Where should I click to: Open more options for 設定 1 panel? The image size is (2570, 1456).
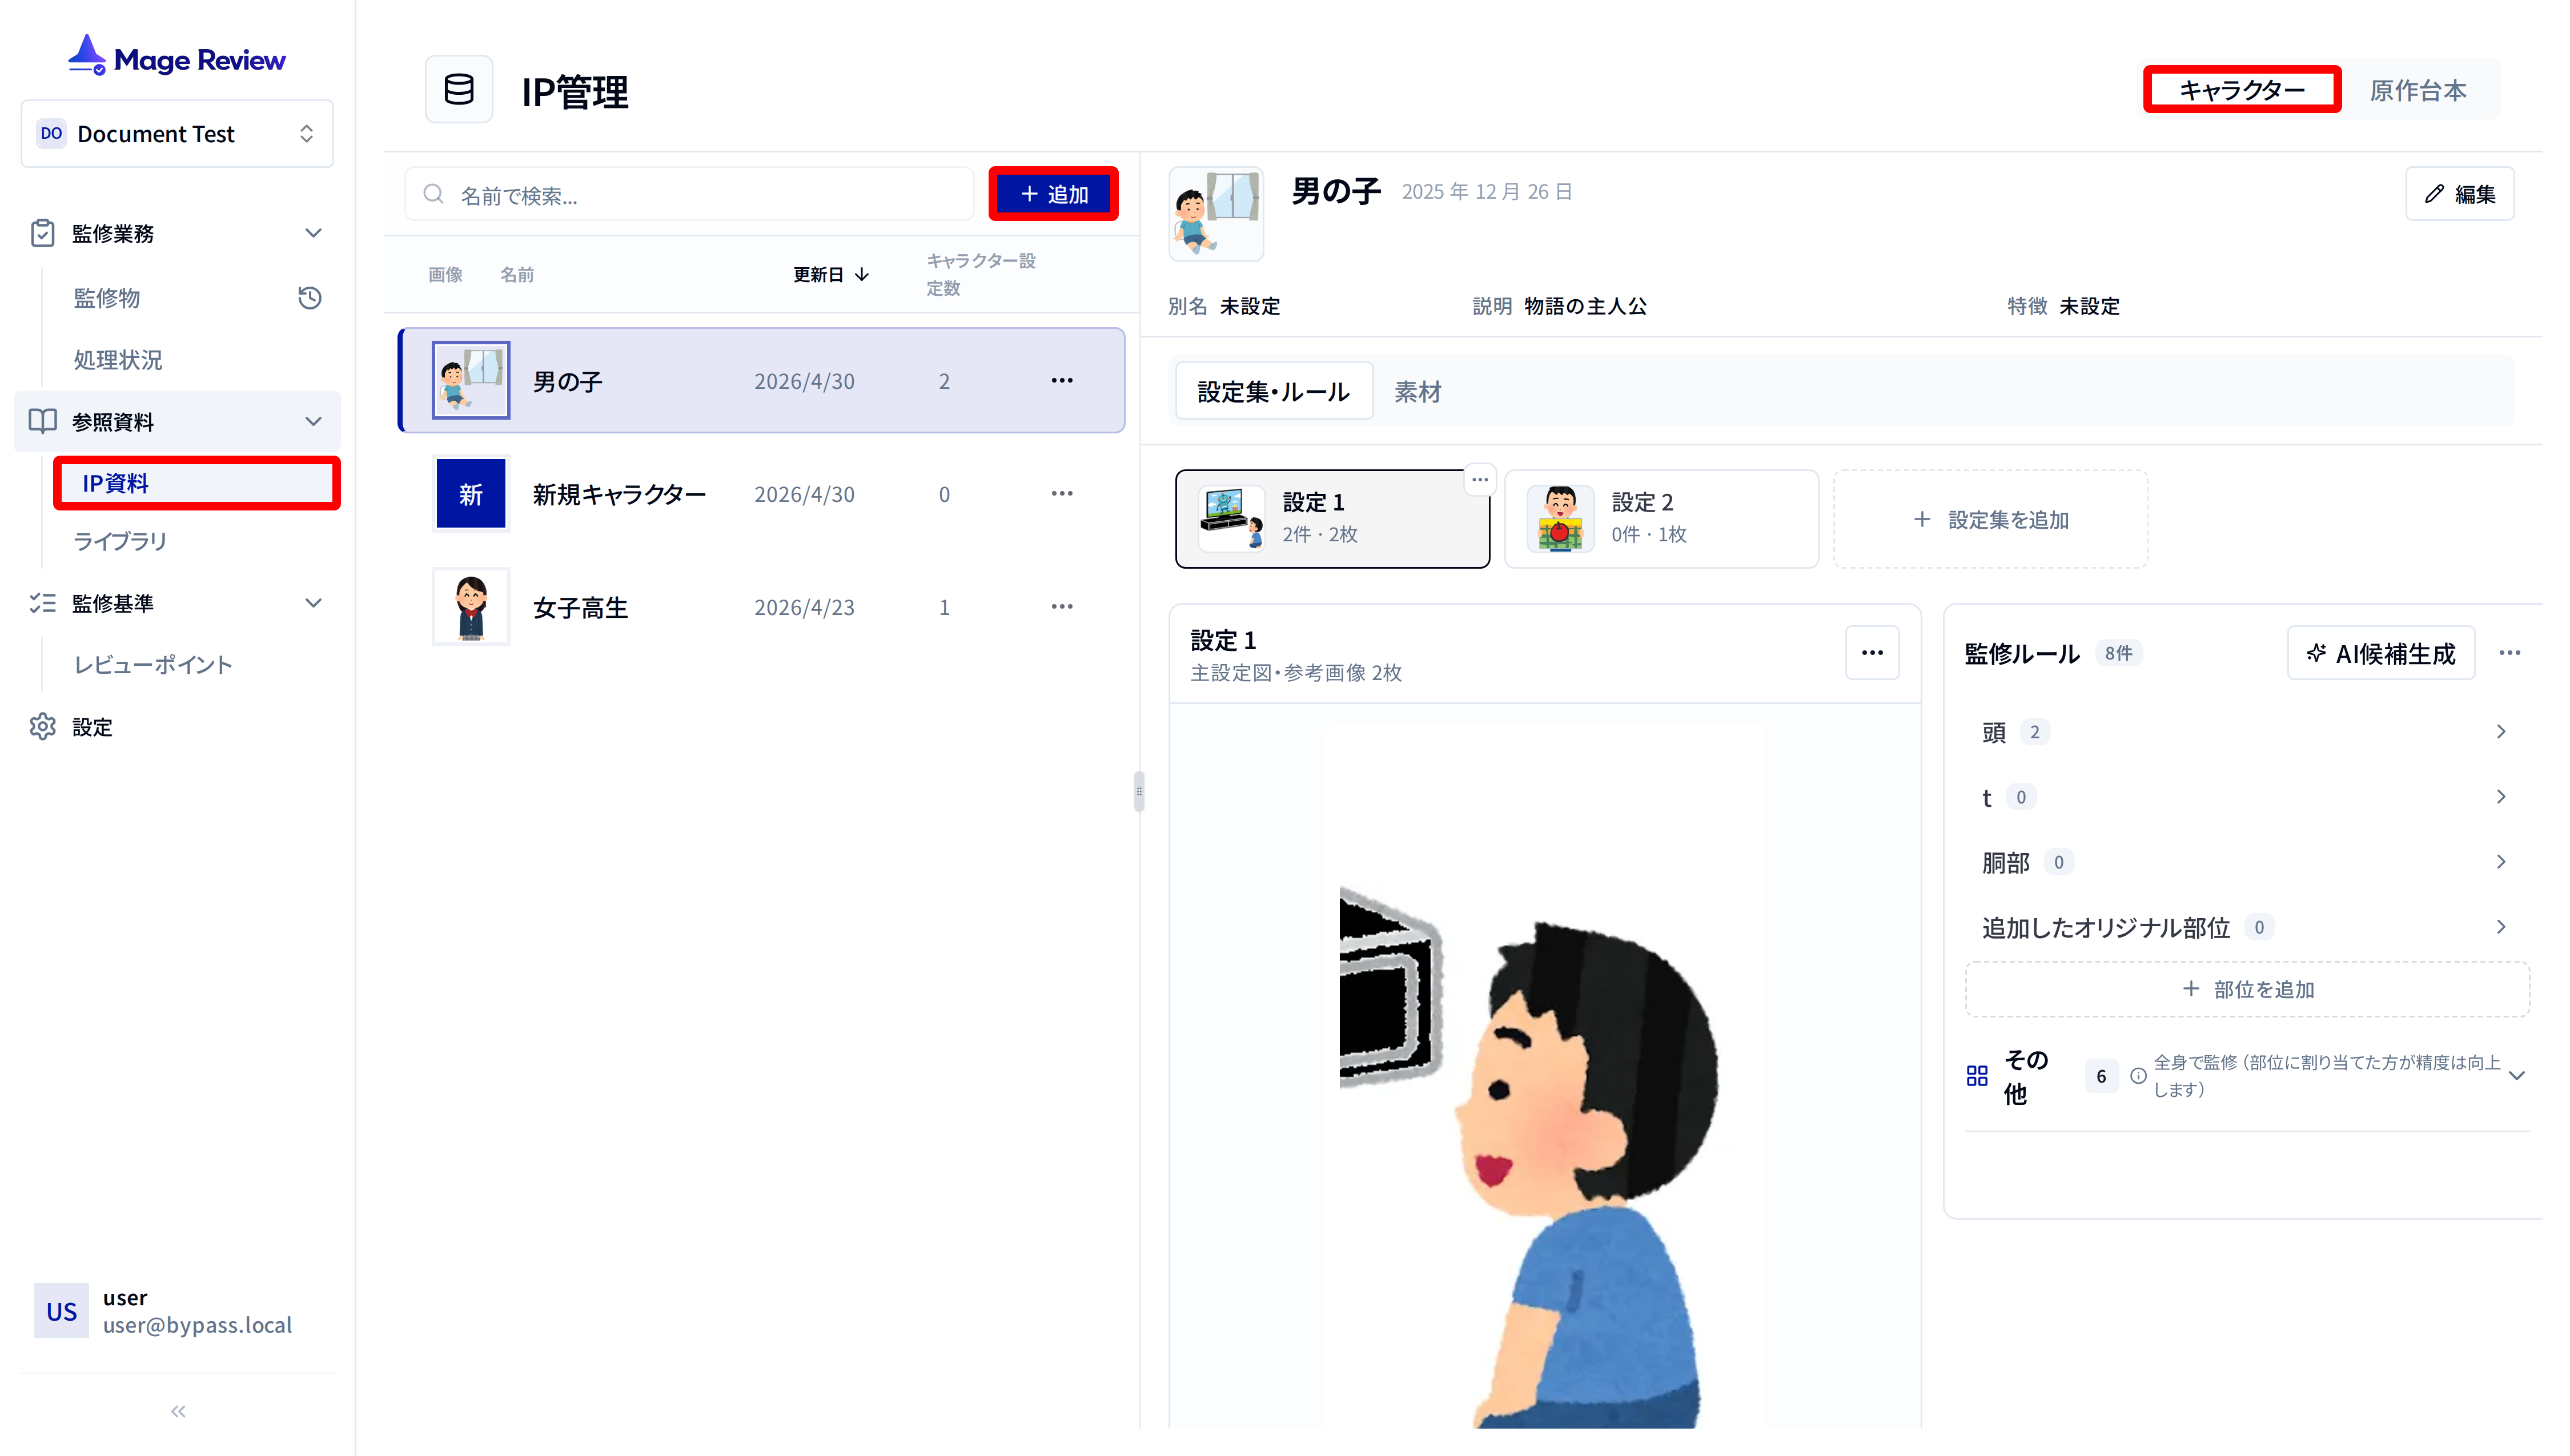(1872, 653)
